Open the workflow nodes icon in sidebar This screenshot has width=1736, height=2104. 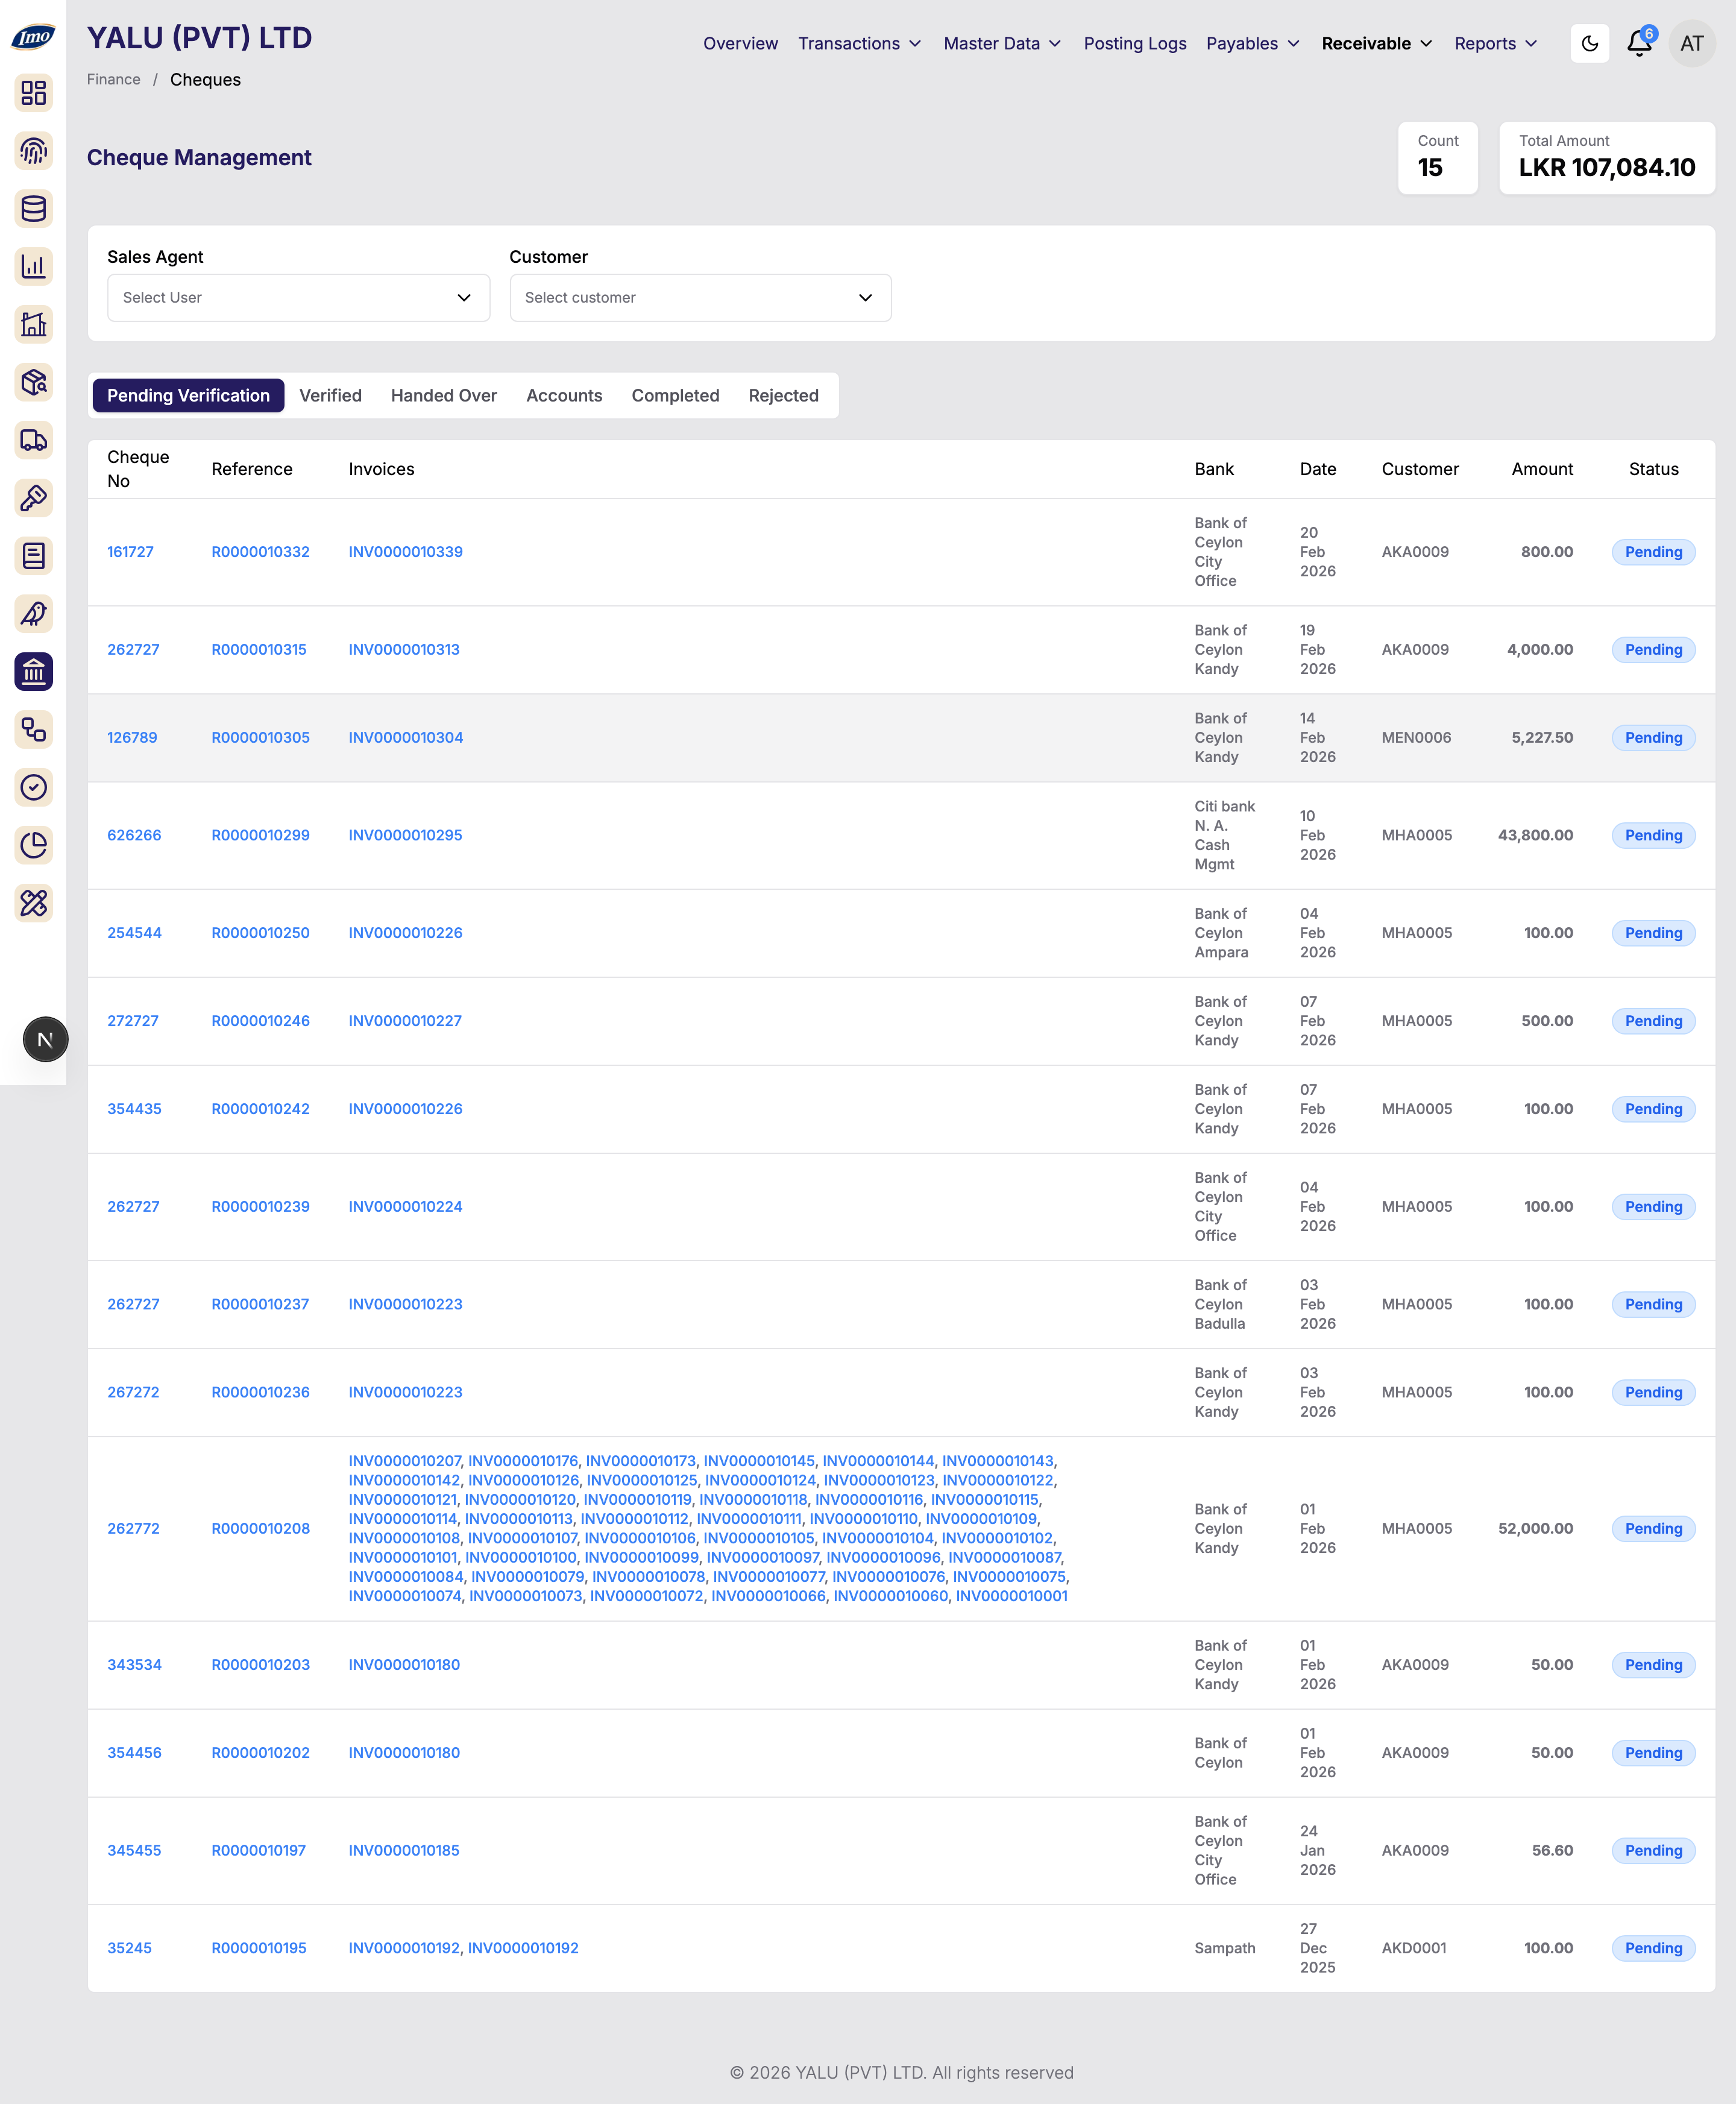pyautogui.click(x=34, y=730)
